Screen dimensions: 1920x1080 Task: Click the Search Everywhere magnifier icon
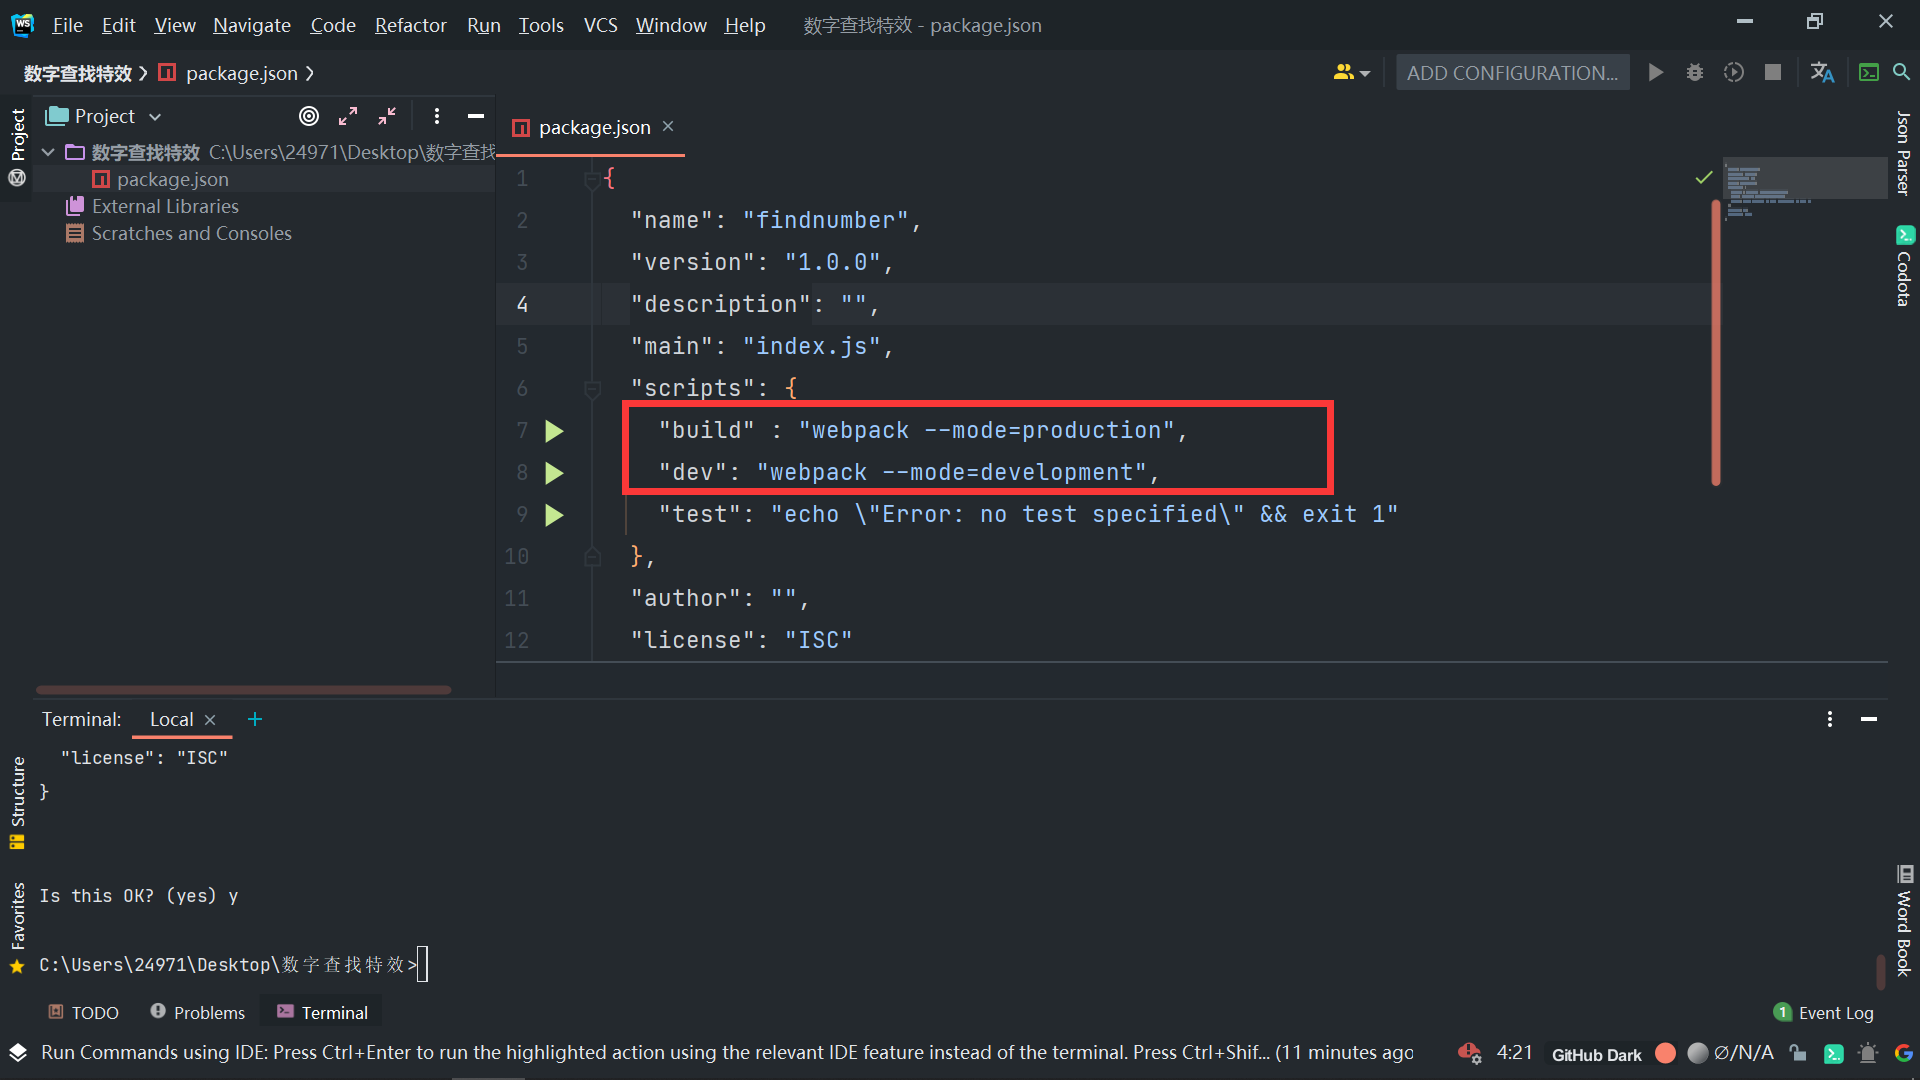[1901, 73]
